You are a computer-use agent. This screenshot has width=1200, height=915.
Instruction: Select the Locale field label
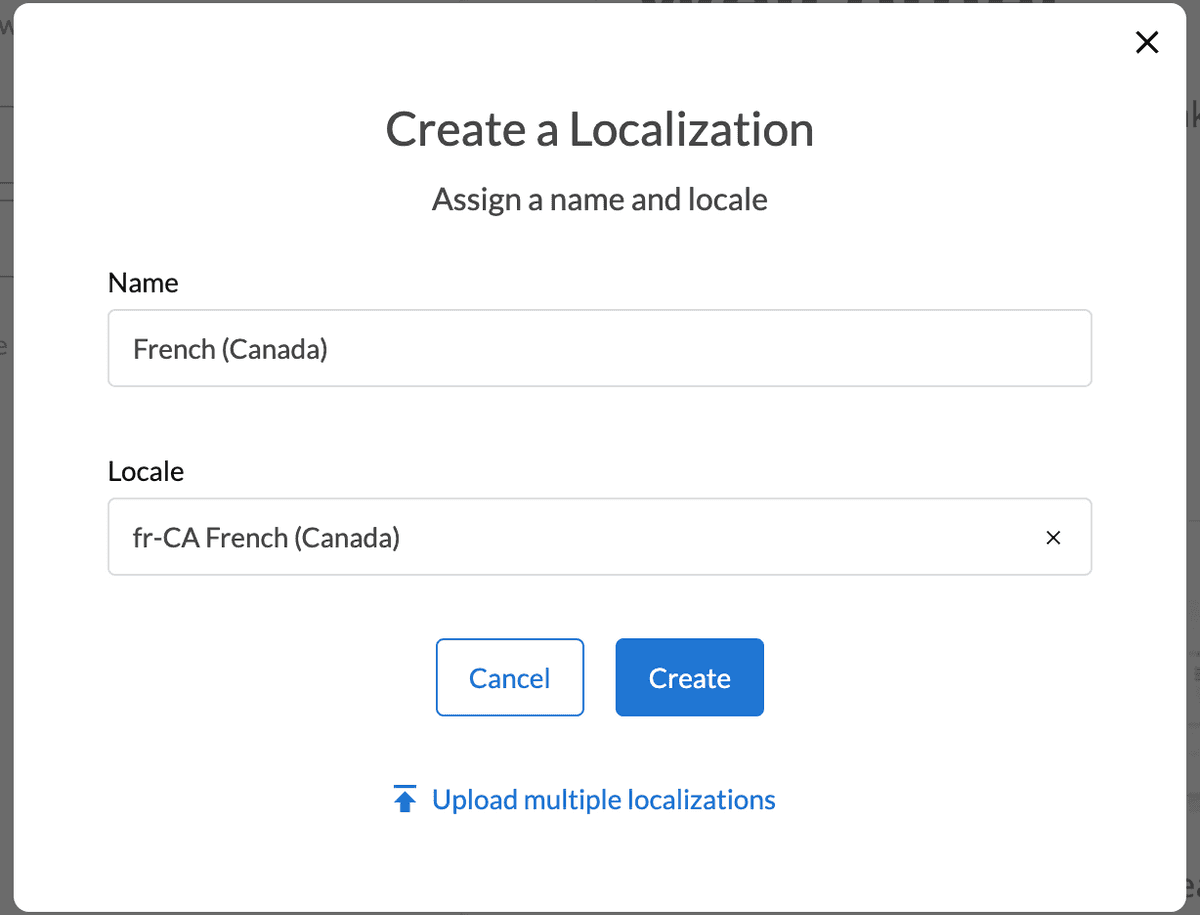[146, 472]
